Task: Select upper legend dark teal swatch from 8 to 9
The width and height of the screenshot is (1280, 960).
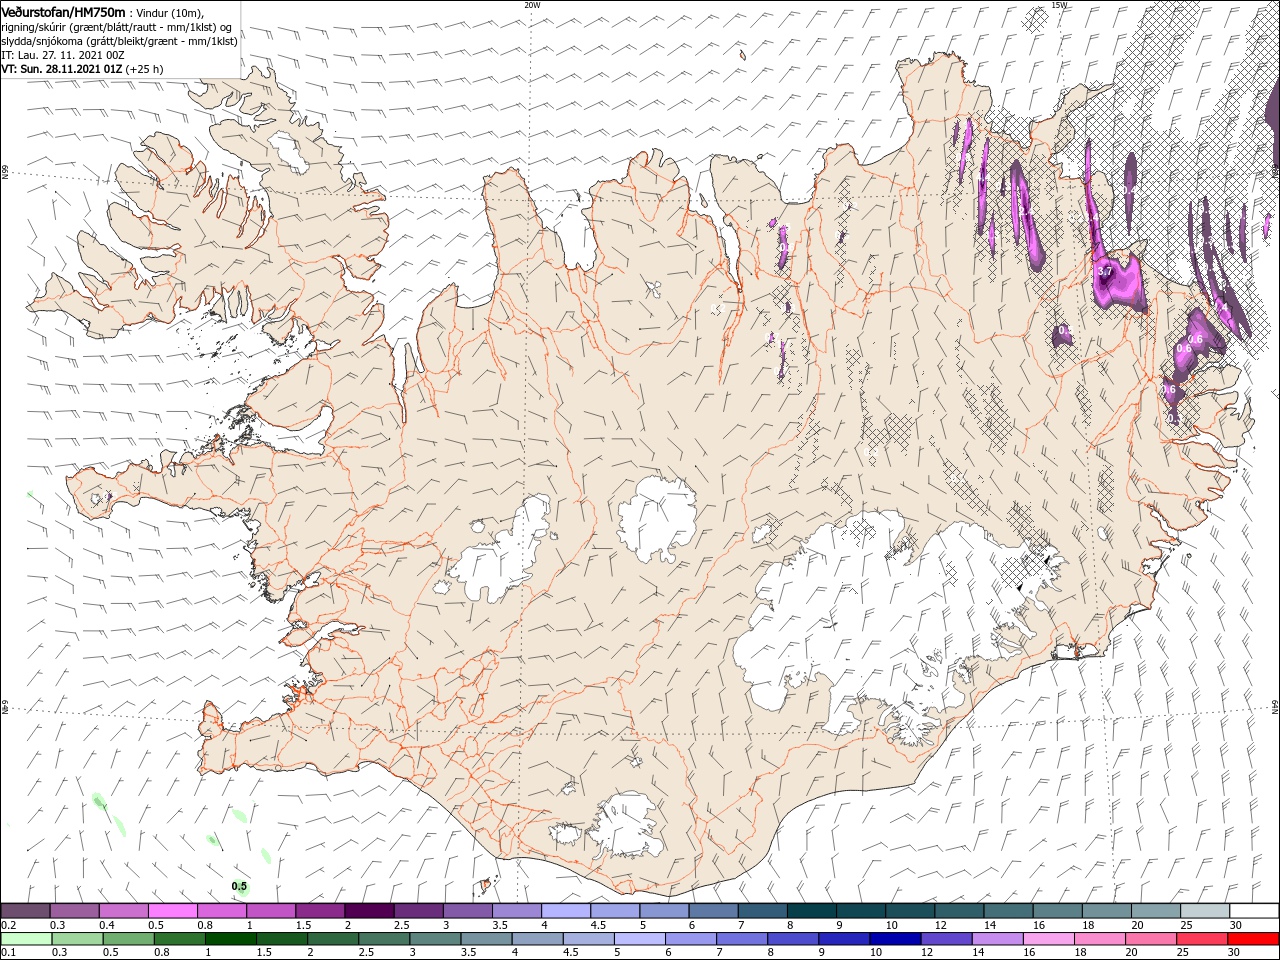Action: tap(812, 911)
